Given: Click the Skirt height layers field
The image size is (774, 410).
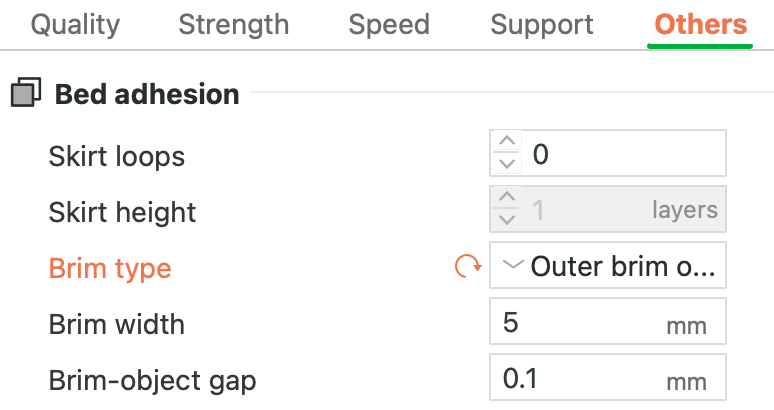Looking at the screenshot, I should click(608, 209).
